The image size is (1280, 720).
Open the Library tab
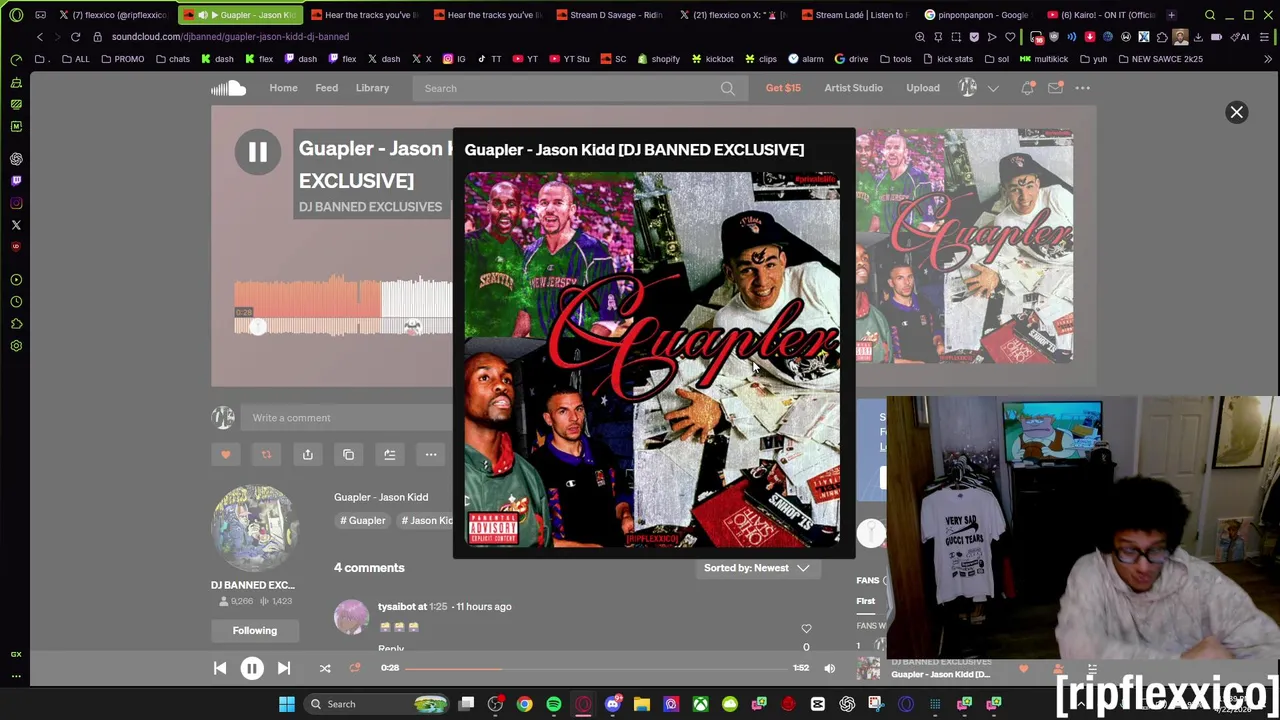[372, 88]
